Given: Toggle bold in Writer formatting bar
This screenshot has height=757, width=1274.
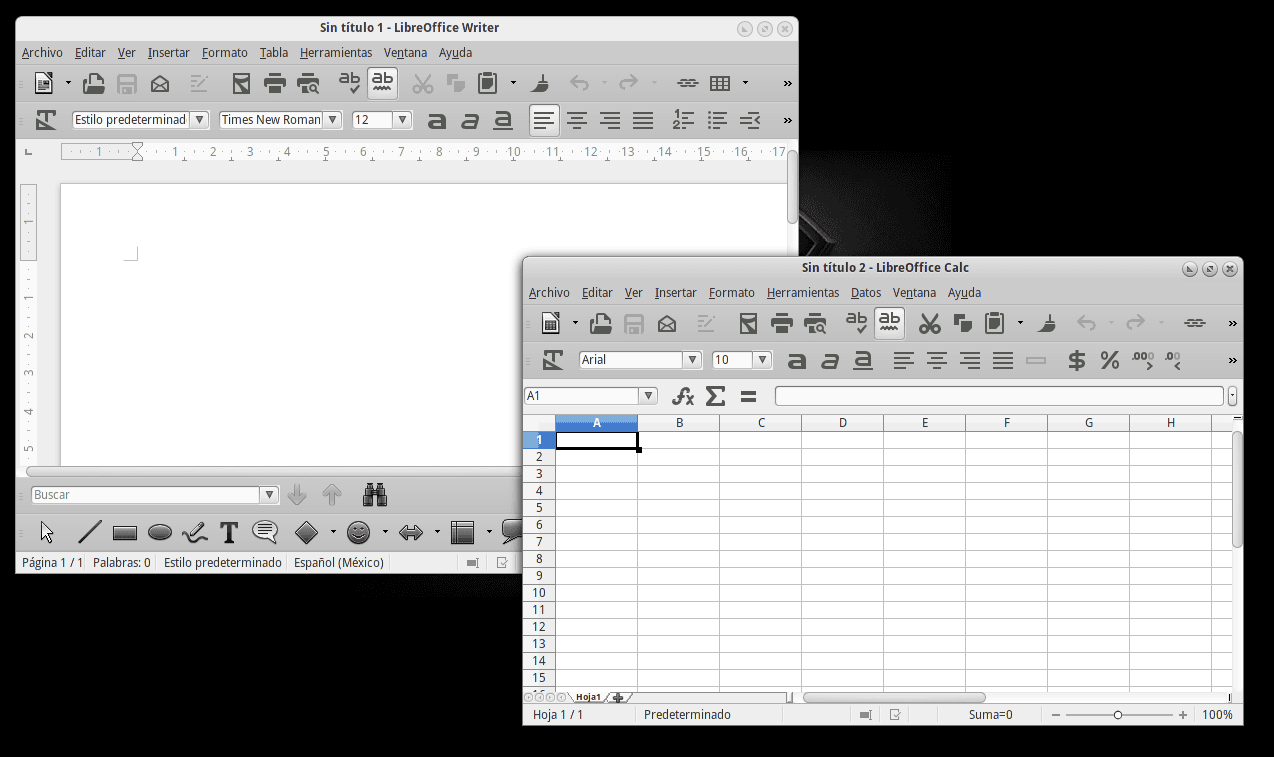Looking at the screenshot, I should point(436,121).
